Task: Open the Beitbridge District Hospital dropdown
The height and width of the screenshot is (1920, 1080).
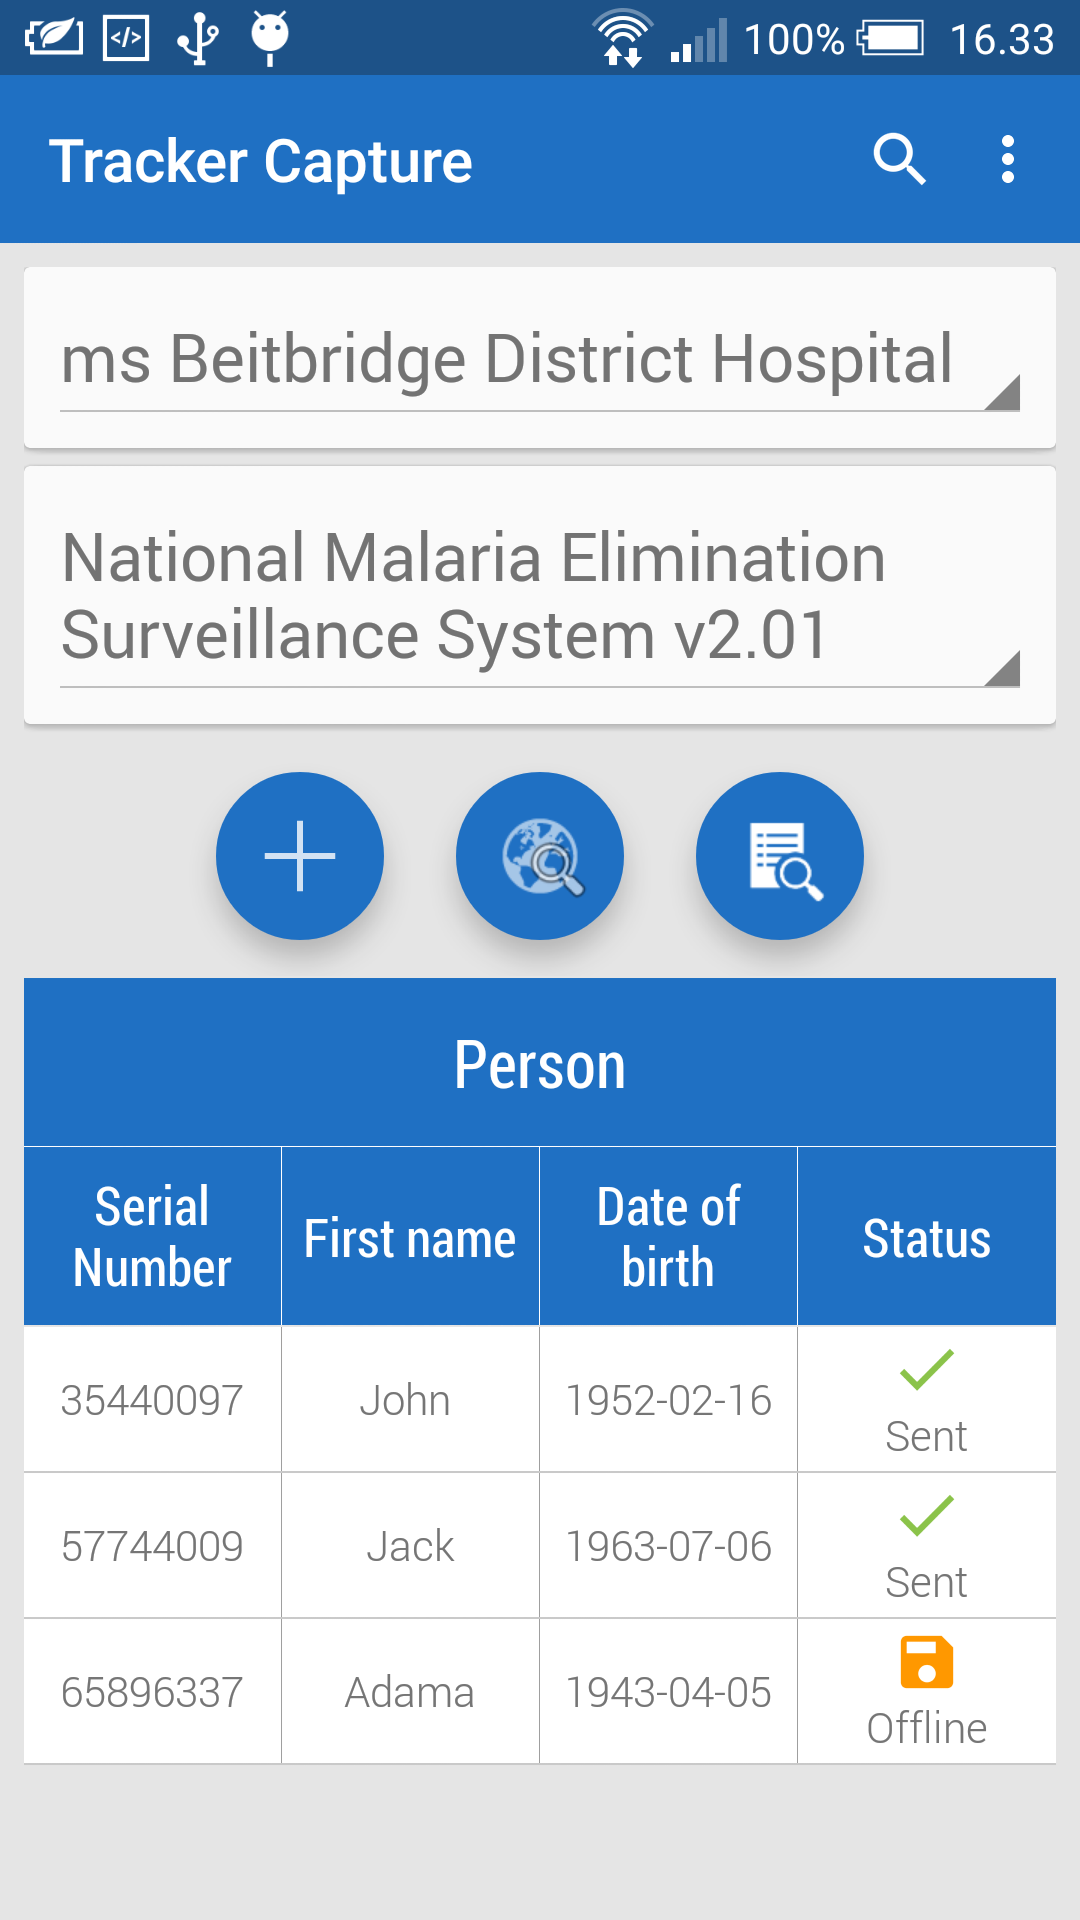Action: pos(540,360)
